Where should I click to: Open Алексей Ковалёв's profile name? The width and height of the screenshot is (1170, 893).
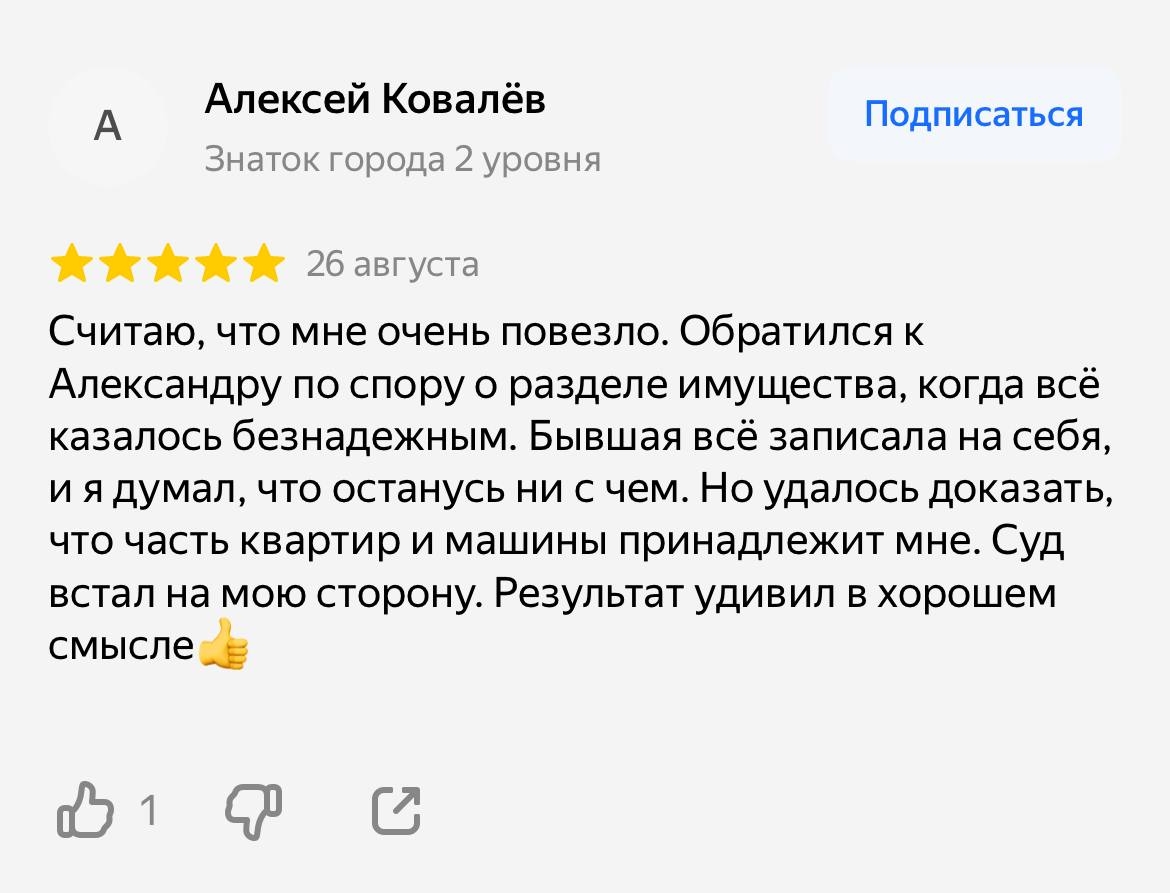click(x=375, y=100)
